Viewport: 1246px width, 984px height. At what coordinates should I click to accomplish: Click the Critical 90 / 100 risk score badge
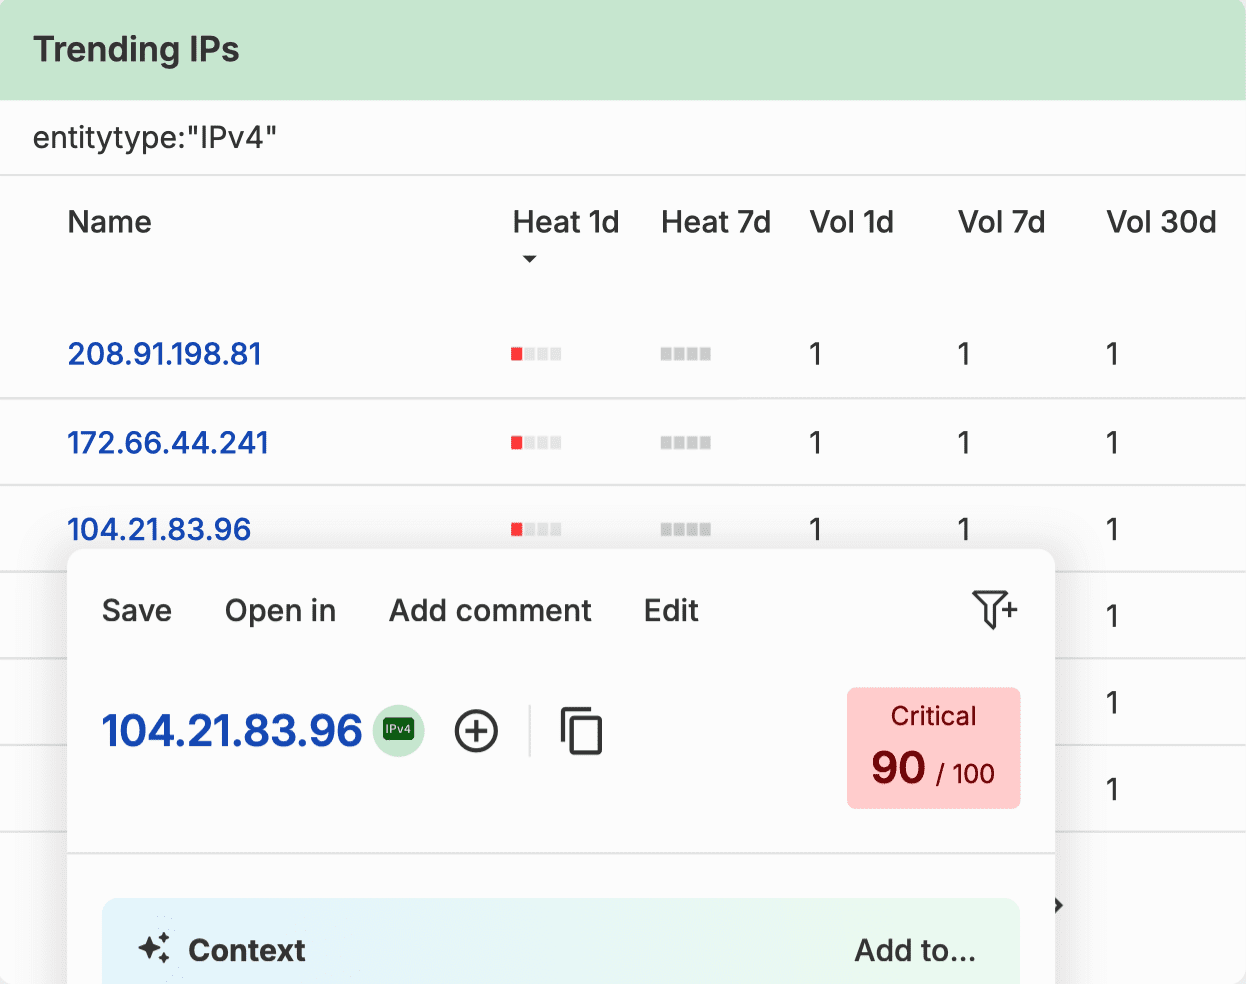(933, 747)
